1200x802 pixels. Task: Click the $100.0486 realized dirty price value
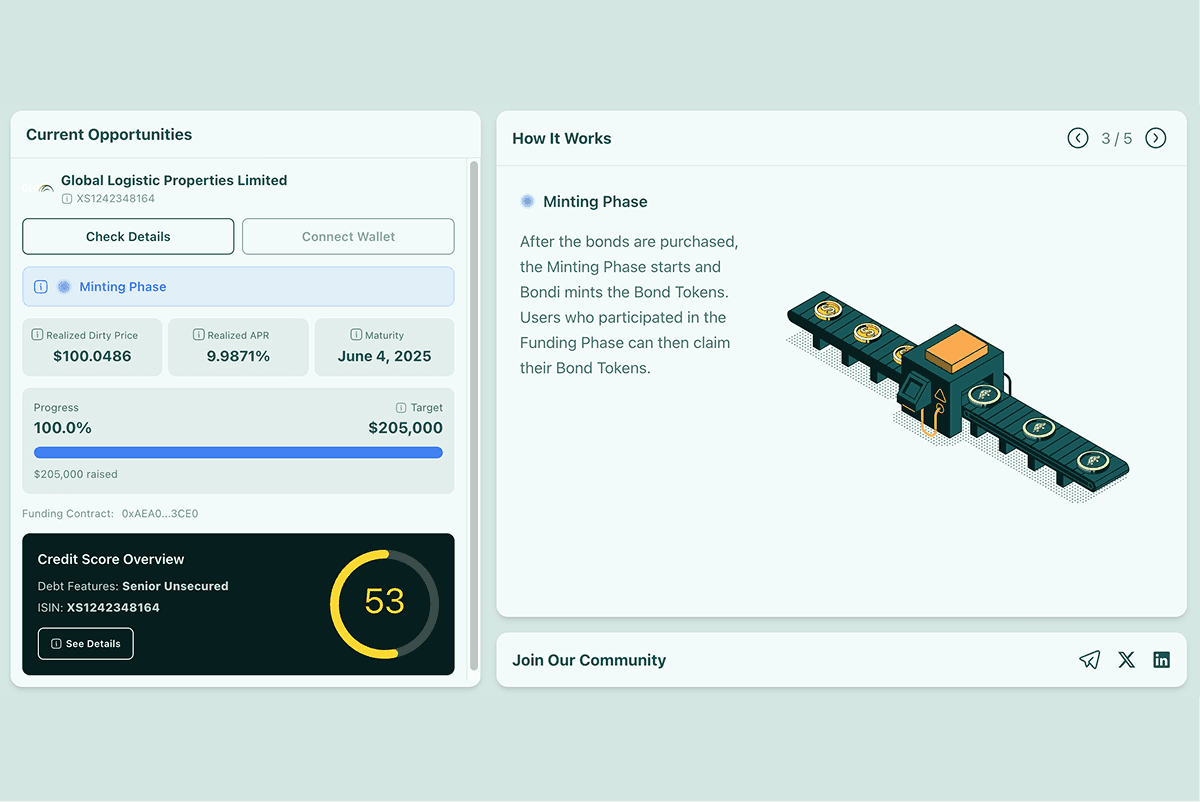click(92, 356)
